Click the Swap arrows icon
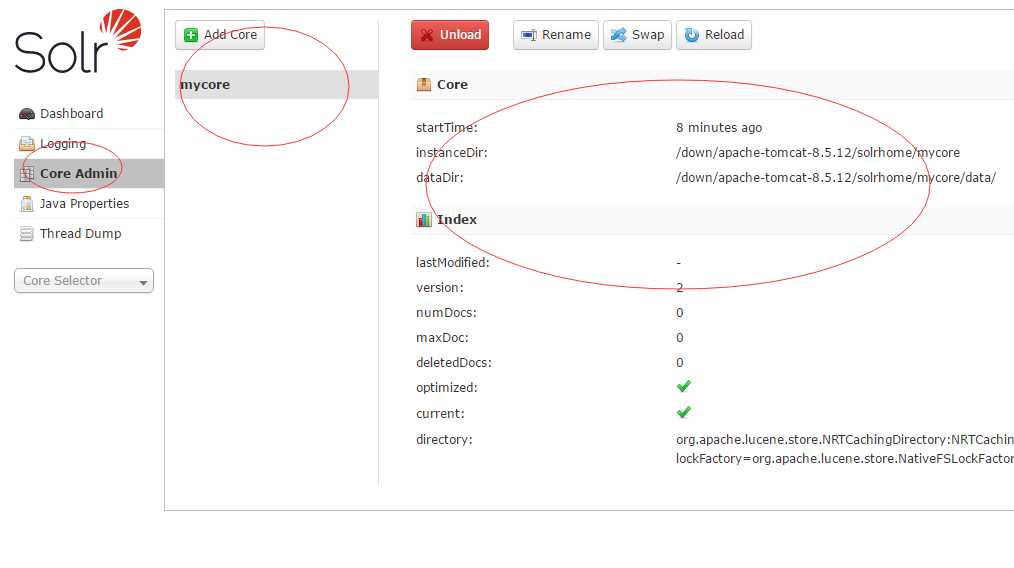The height and width of the screenshot is (568, 1014). click(618, 35)
